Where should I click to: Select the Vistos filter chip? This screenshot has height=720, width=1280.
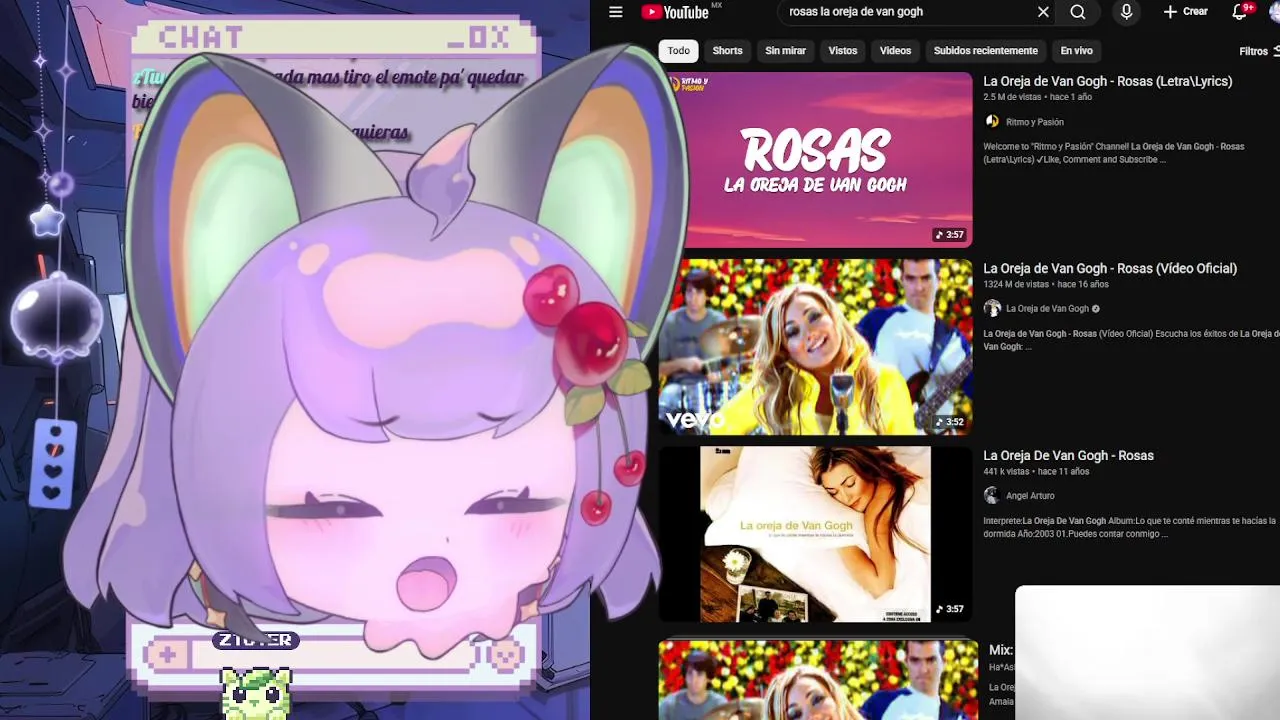point(843,51)
